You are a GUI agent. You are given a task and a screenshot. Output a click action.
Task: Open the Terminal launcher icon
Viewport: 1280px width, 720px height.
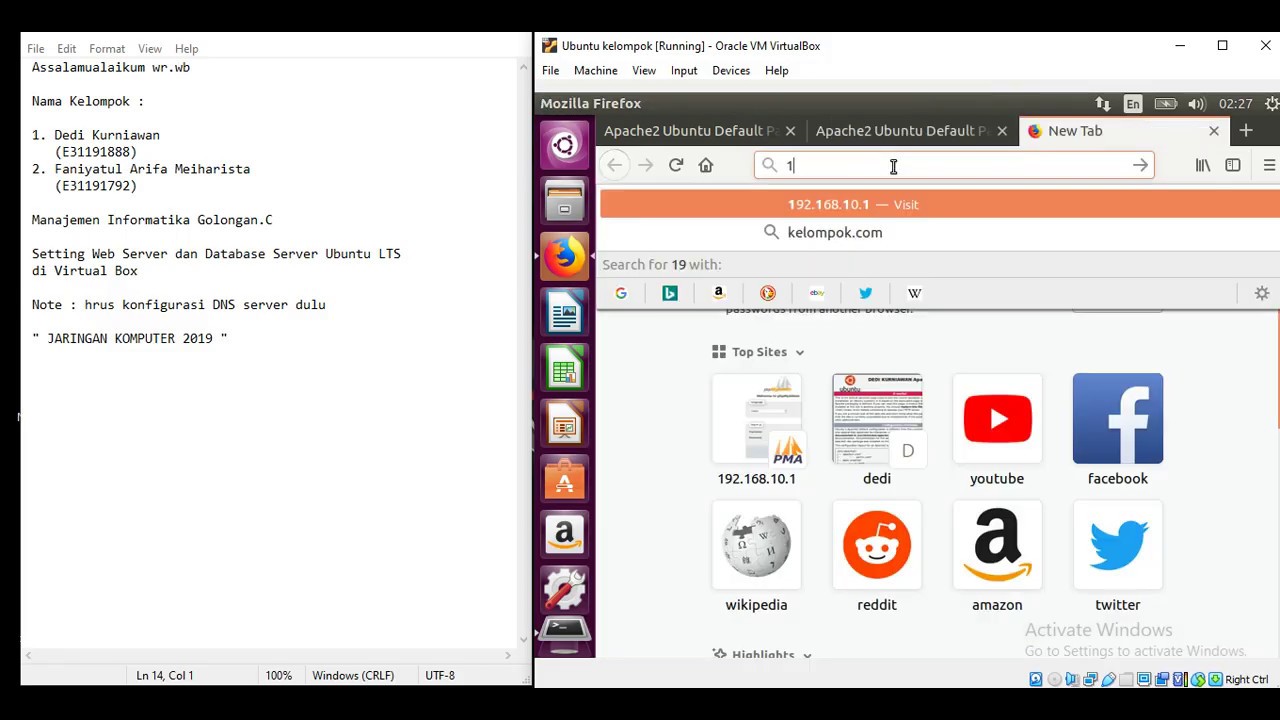pyautogui.click(x=564, y=634)
